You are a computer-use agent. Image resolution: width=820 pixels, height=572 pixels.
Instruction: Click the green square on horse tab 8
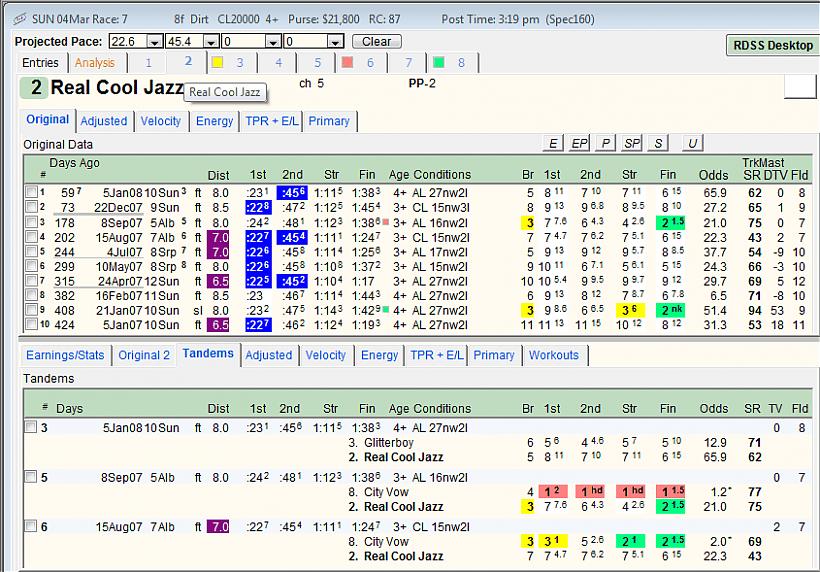(x=439, y=62)
